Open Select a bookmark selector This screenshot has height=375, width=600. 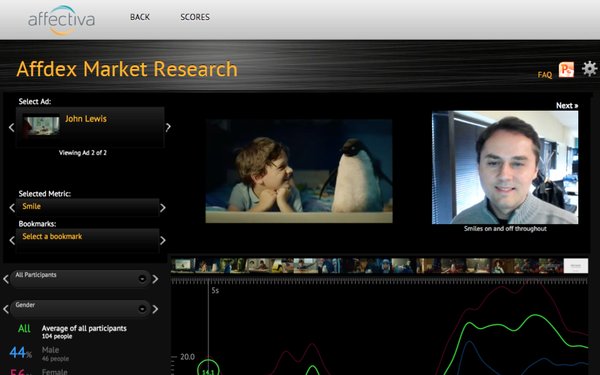(87, 240)
